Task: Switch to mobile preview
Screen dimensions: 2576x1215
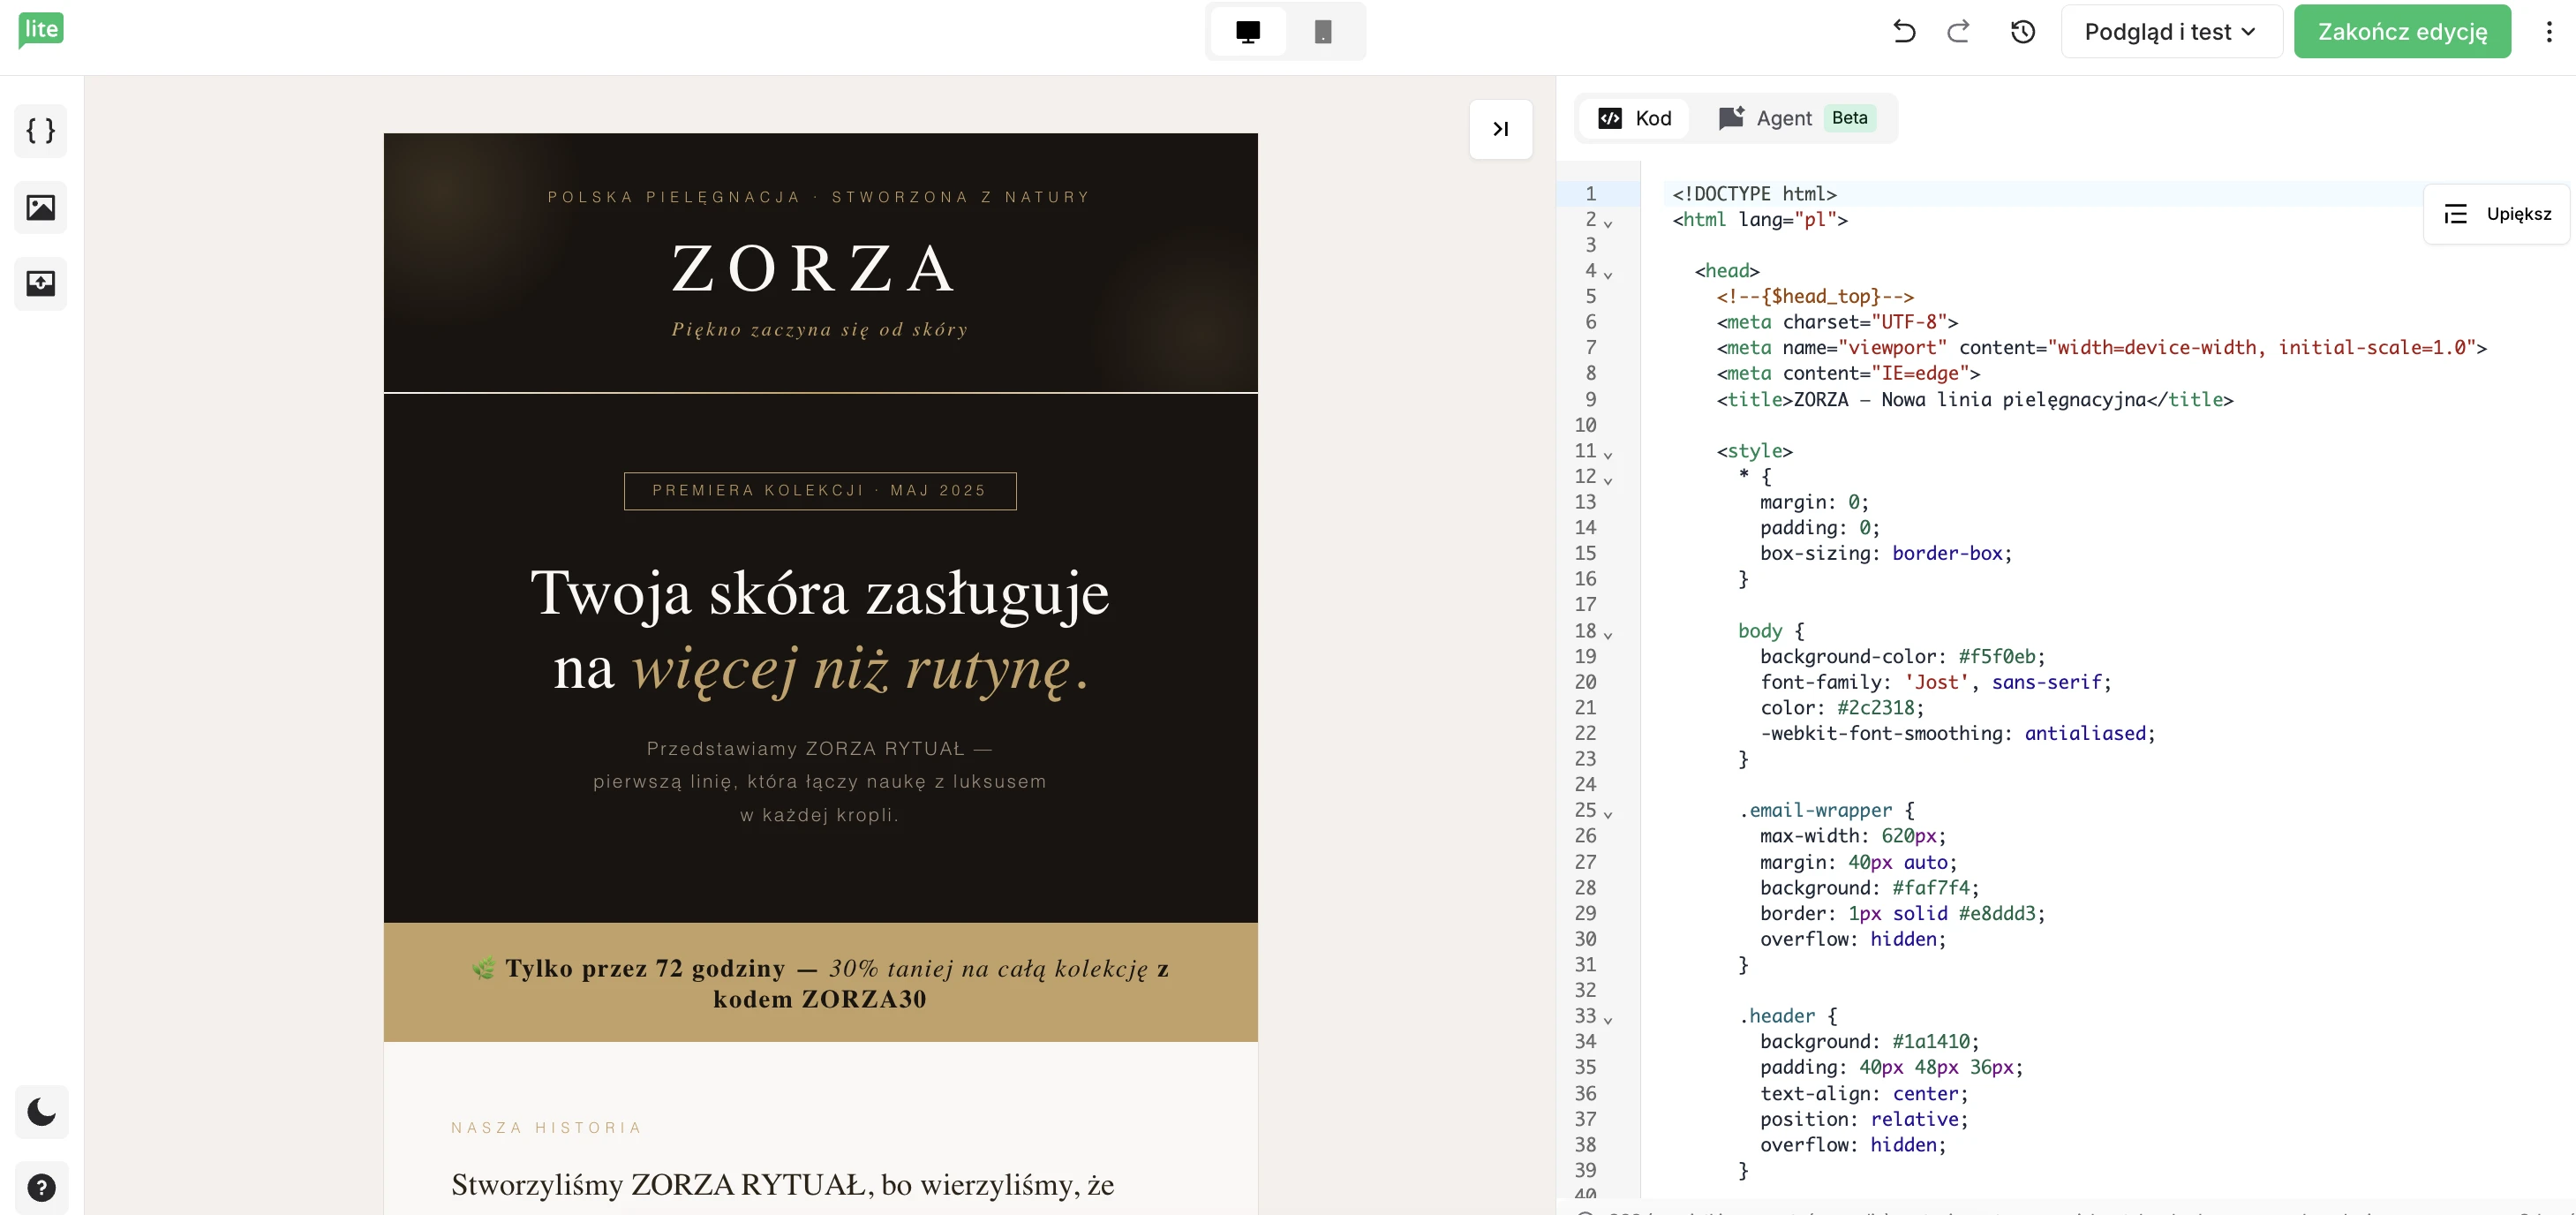Action: [x=1323, y=31]
